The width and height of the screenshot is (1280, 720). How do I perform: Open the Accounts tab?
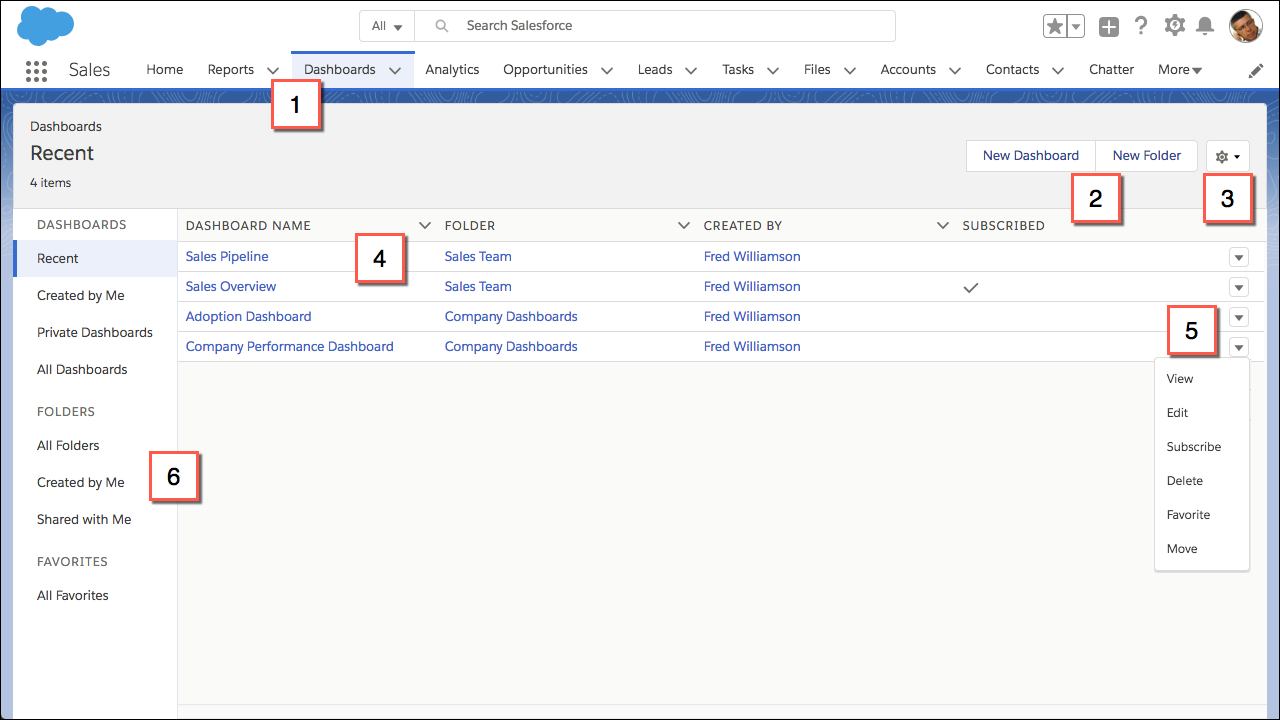908,70
